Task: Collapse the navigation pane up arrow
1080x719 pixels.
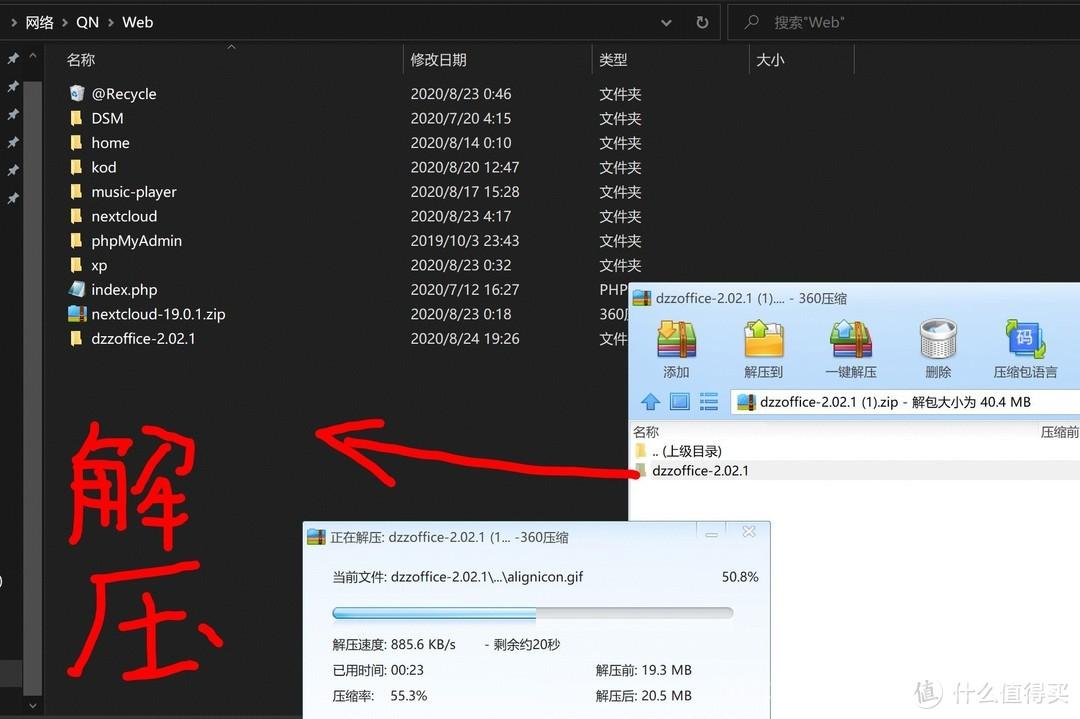Action: [32, 56]
